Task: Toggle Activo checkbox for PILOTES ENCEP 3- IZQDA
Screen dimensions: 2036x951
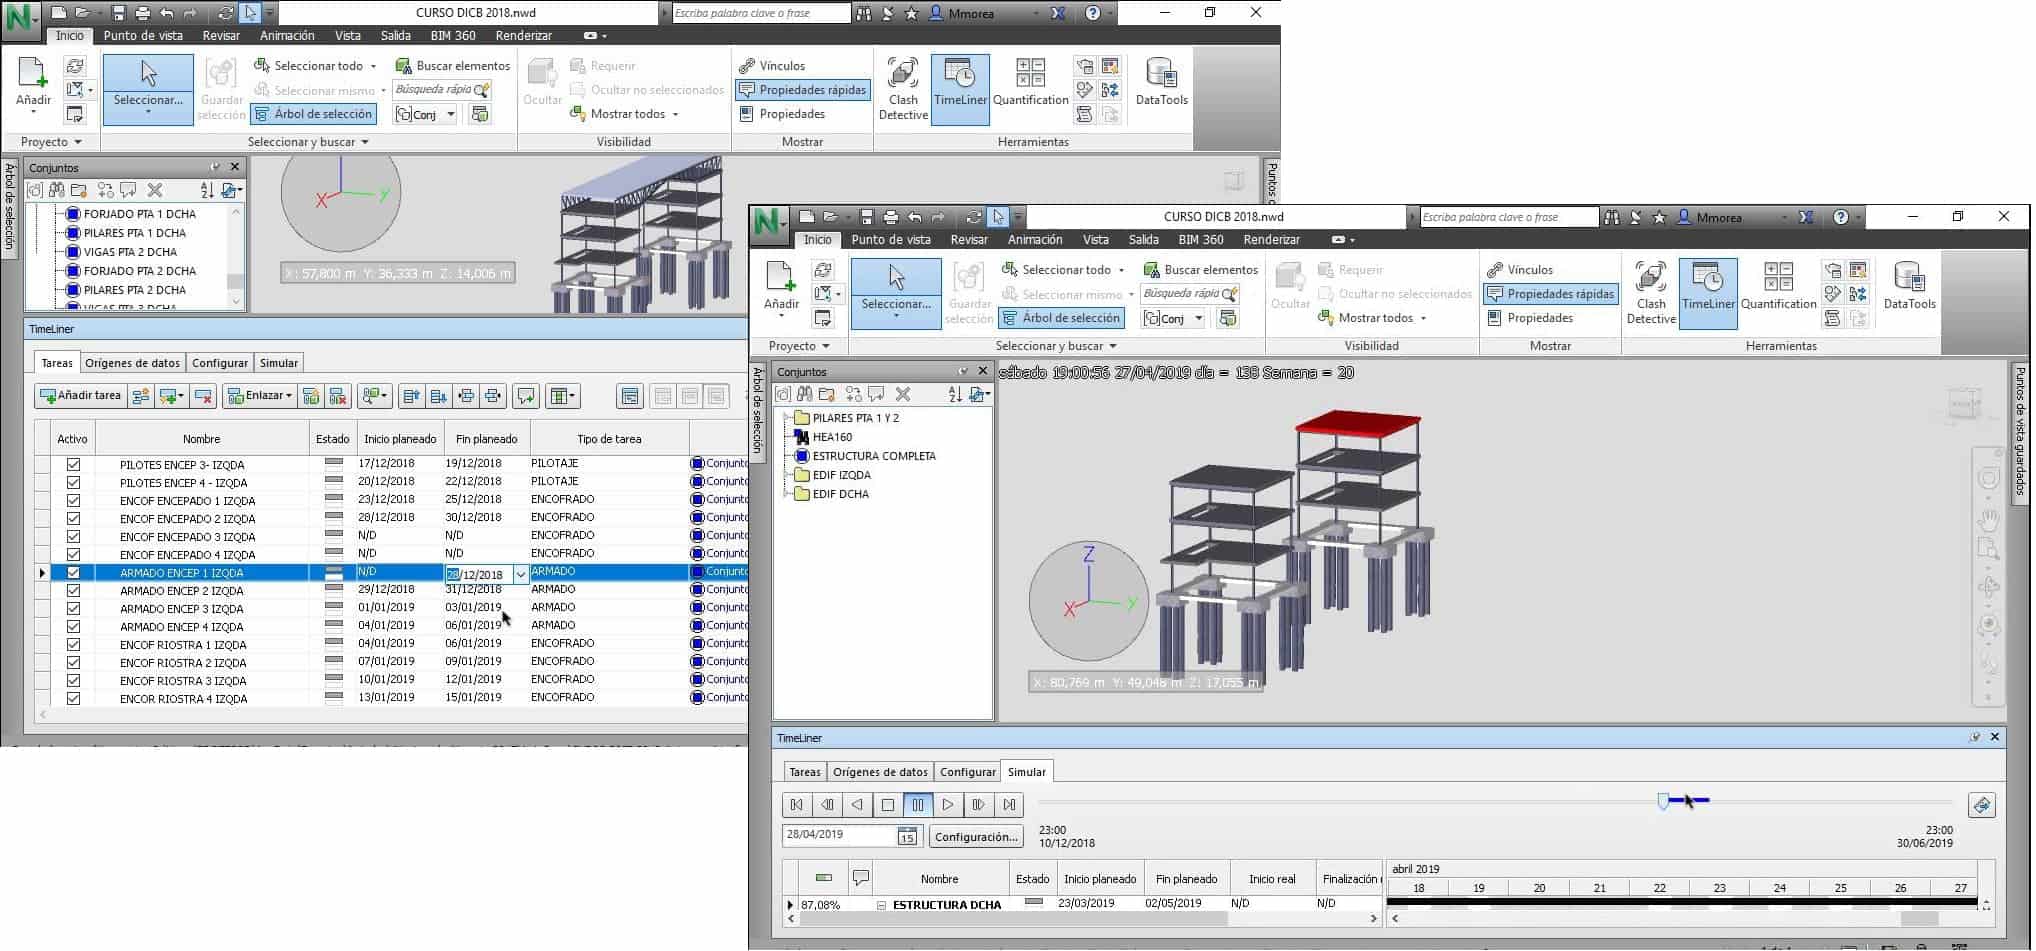Action: [73, 465]
